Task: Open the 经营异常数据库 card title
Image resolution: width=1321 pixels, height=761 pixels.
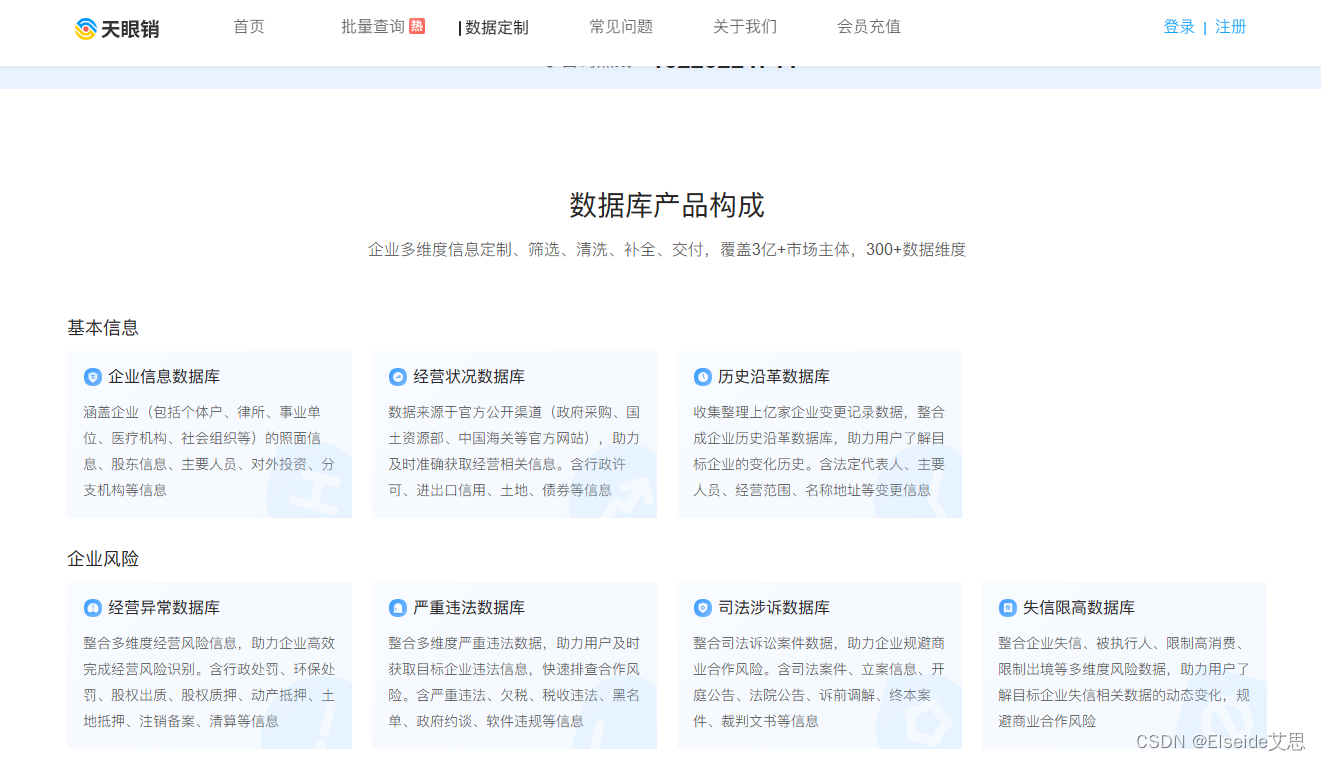Action: coord(164,608)
